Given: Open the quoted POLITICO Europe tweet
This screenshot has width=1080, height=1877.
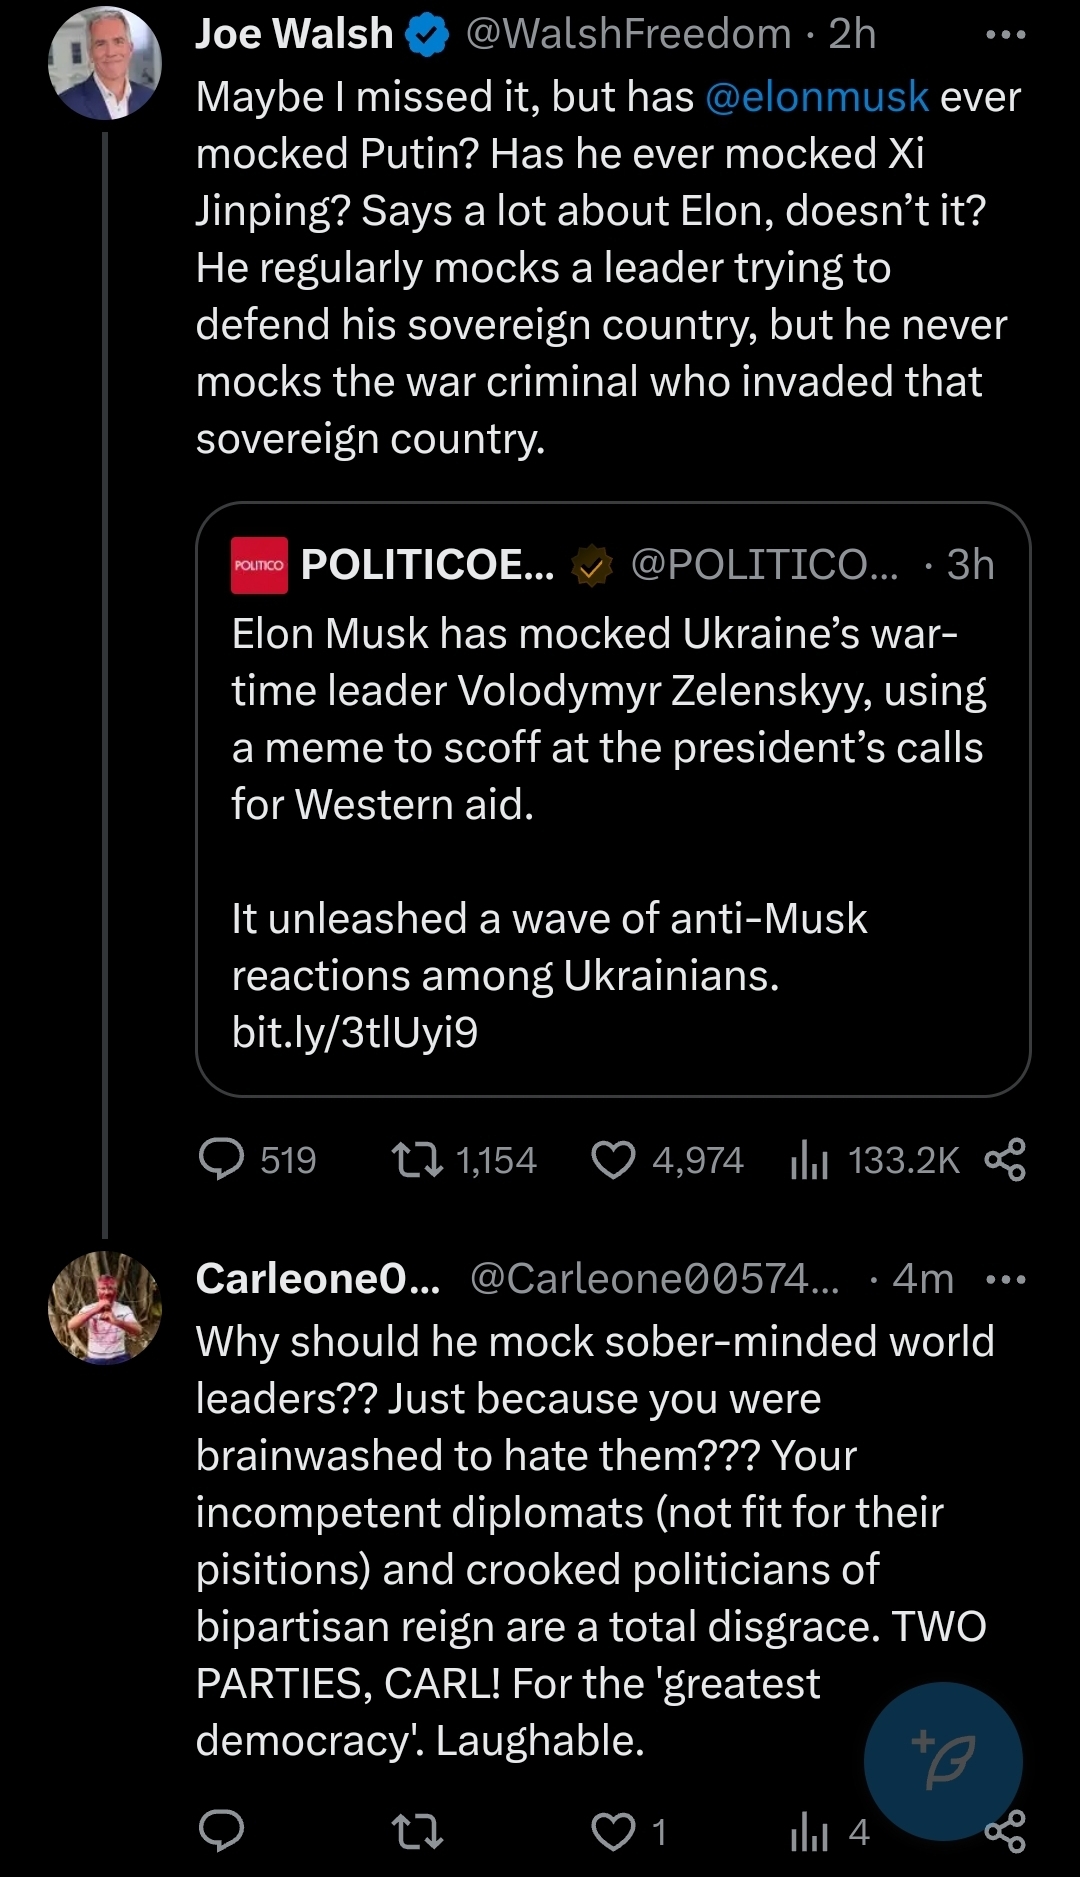Looking at the screenshot, I should click(612, 800).
